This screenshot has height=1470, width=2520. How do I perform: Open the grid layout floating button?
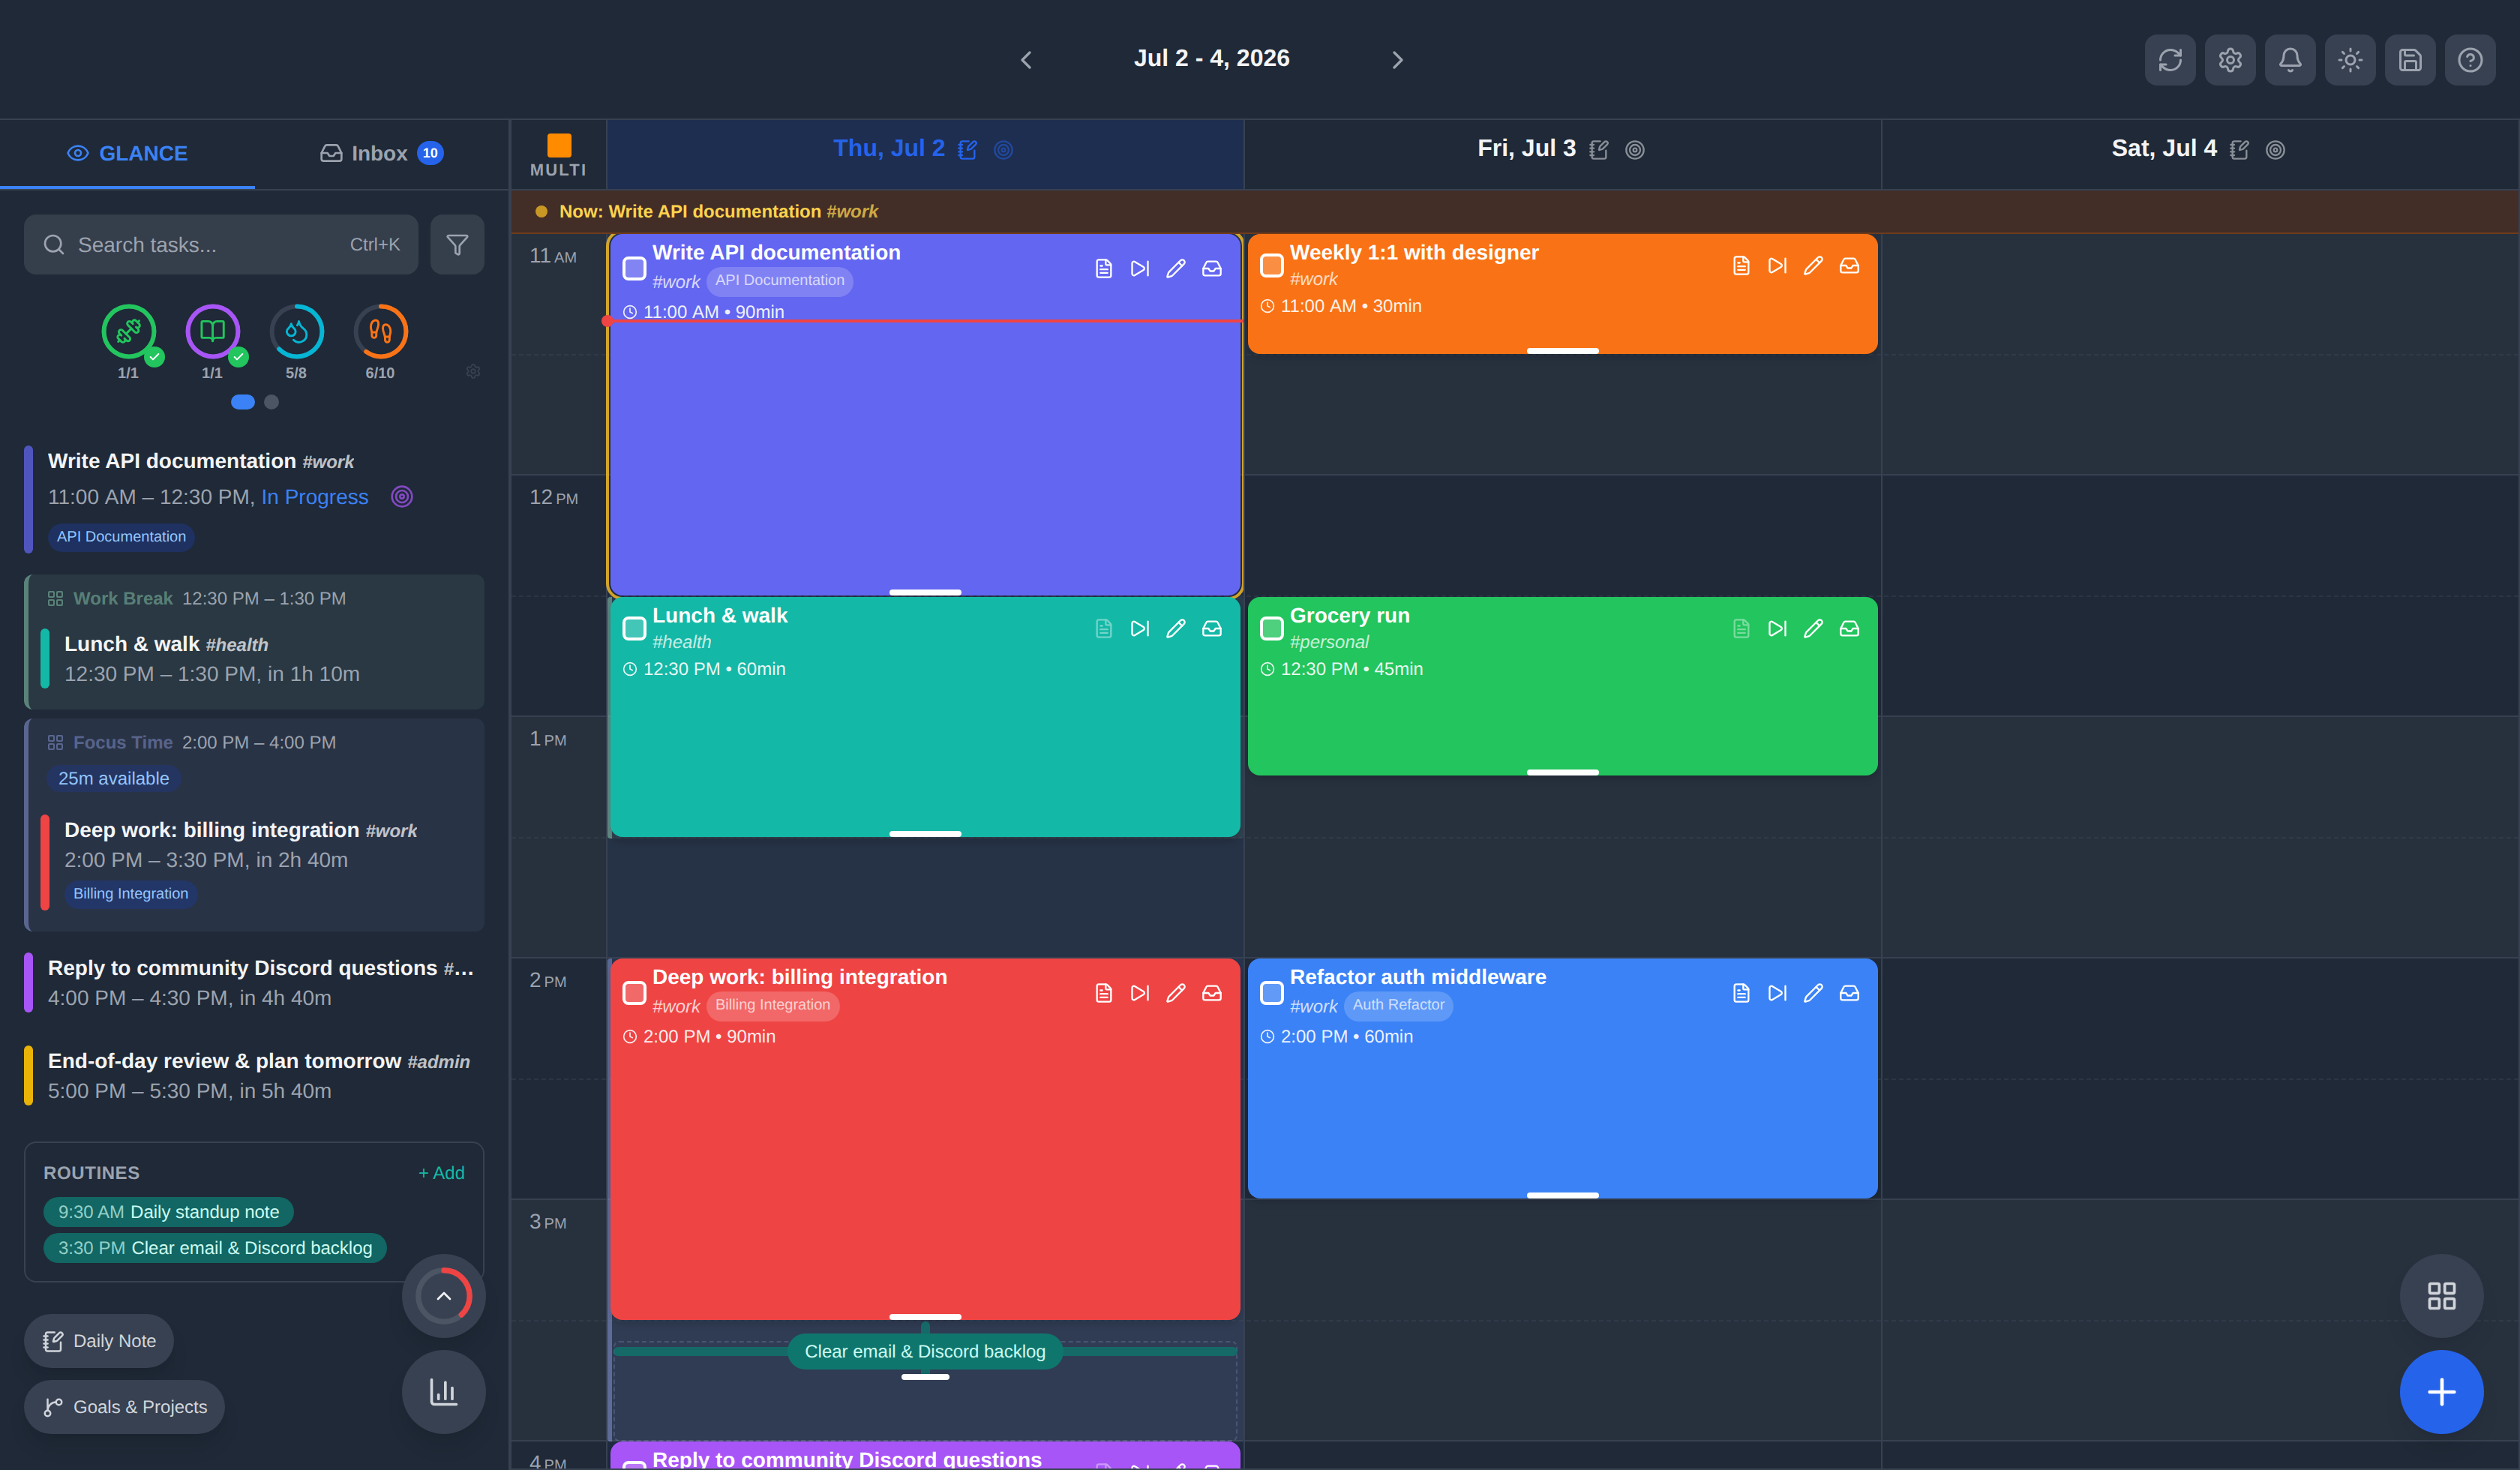tap(2441, 1296)
